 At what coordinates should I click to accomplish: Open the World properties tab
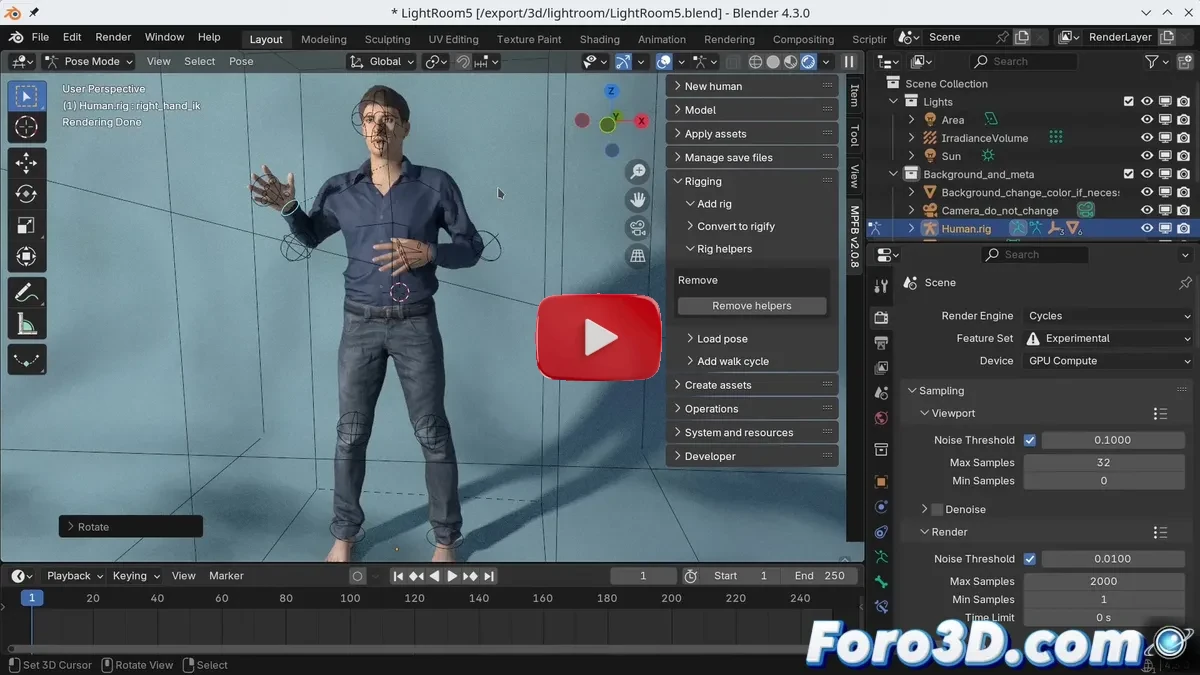[x=880, y=418]
